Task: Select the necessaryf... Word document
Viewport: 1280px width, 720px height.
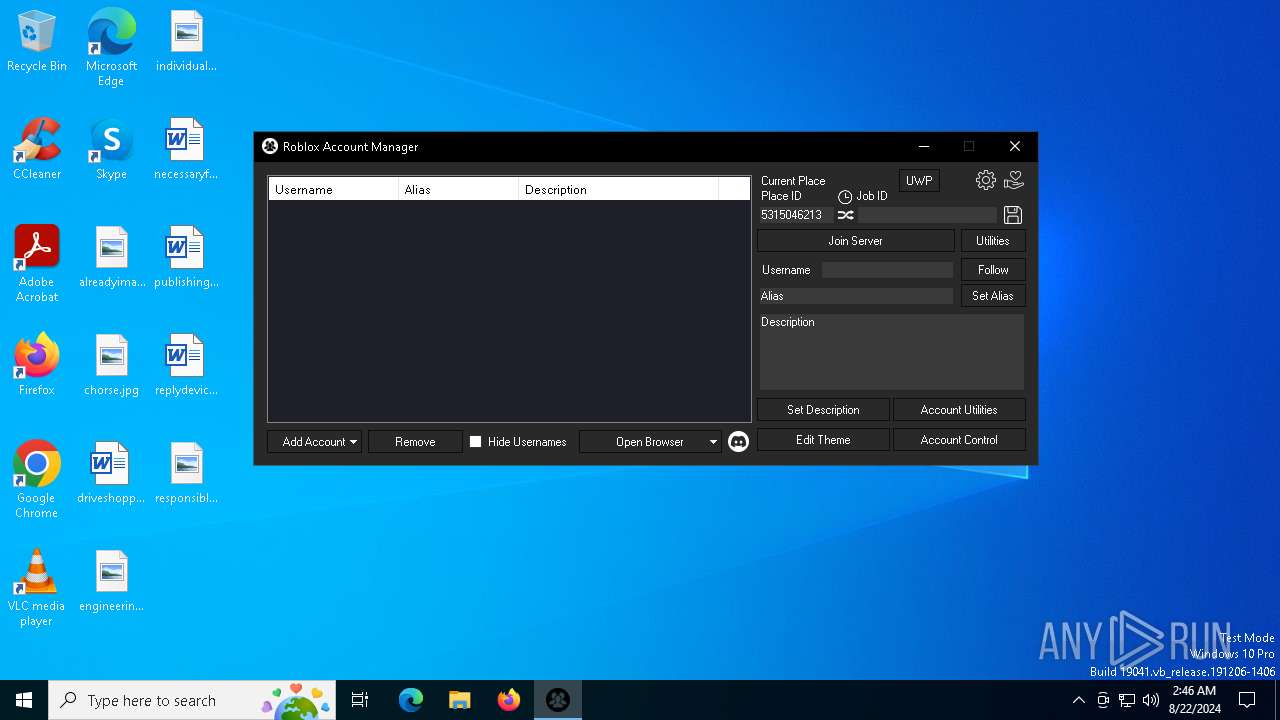Action: point(186,149)
